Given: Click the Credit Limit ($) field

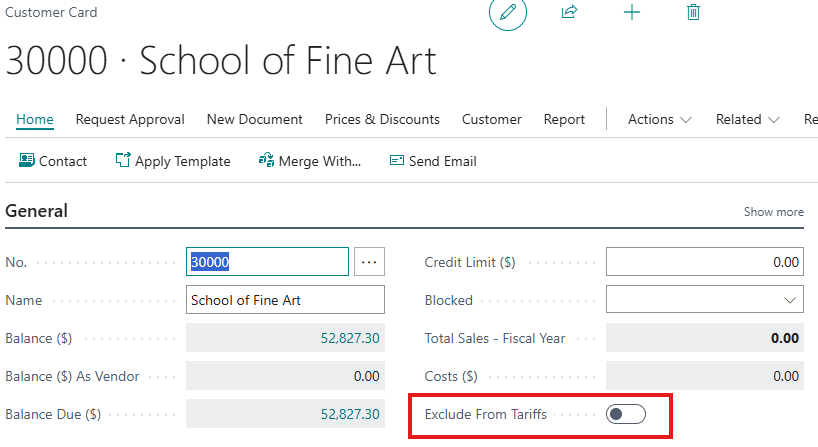Looking at the screenshot, I should tap(704, 262).
